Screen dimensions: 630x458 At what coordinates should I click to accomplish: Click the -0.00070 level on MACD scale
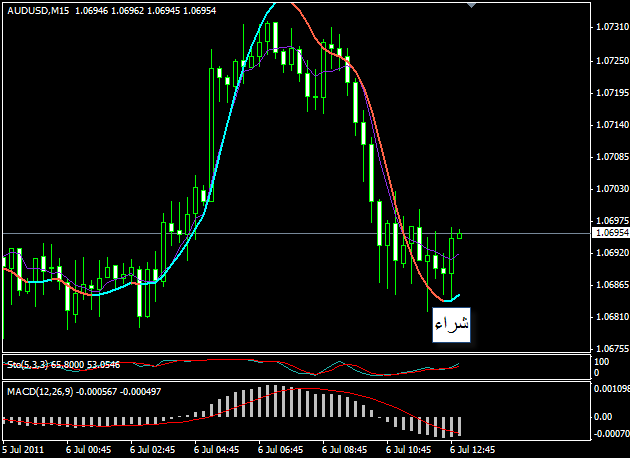(608, 435)
